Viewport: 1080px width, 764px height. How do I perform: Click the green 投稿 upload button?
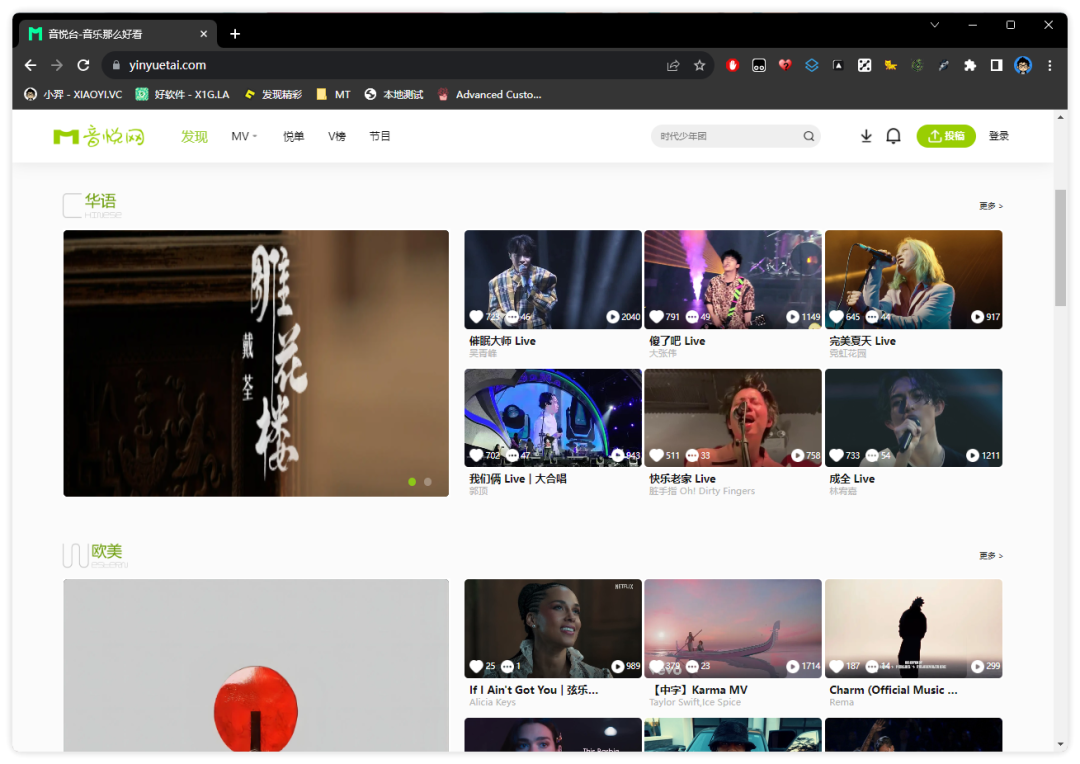coord(946,136)
